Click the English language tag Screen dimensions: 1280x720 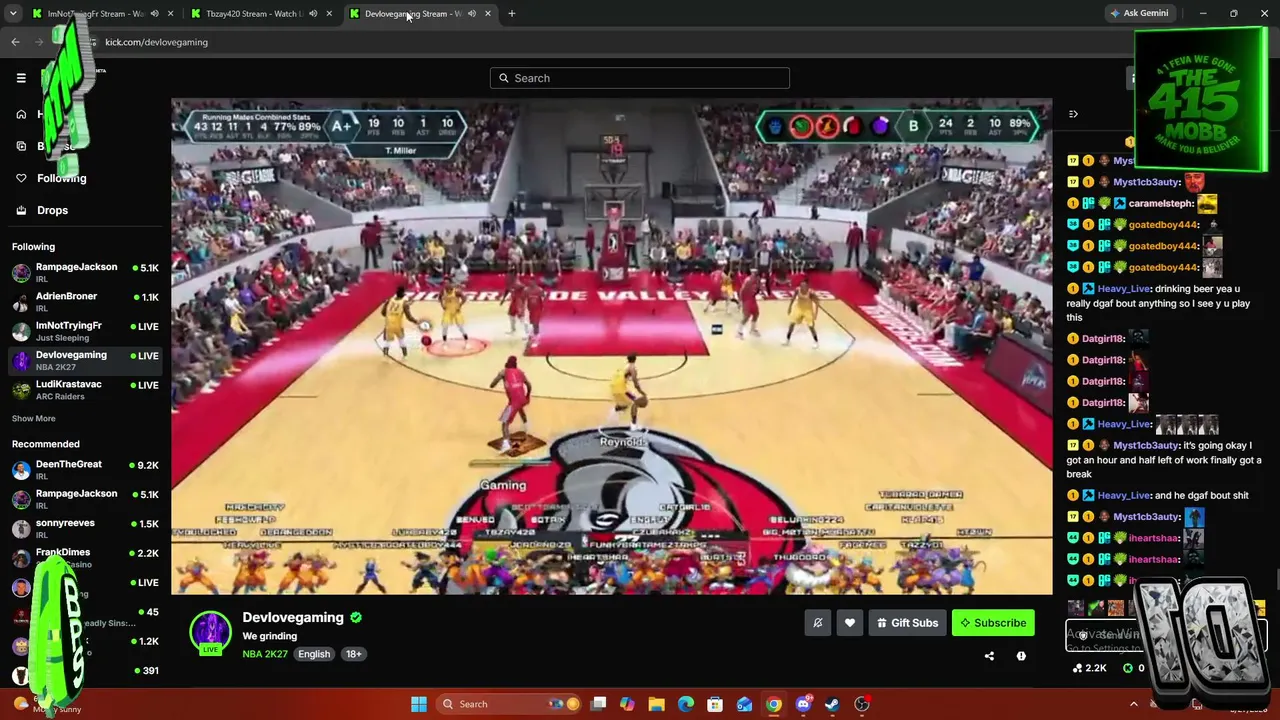[x=314, y=654]
